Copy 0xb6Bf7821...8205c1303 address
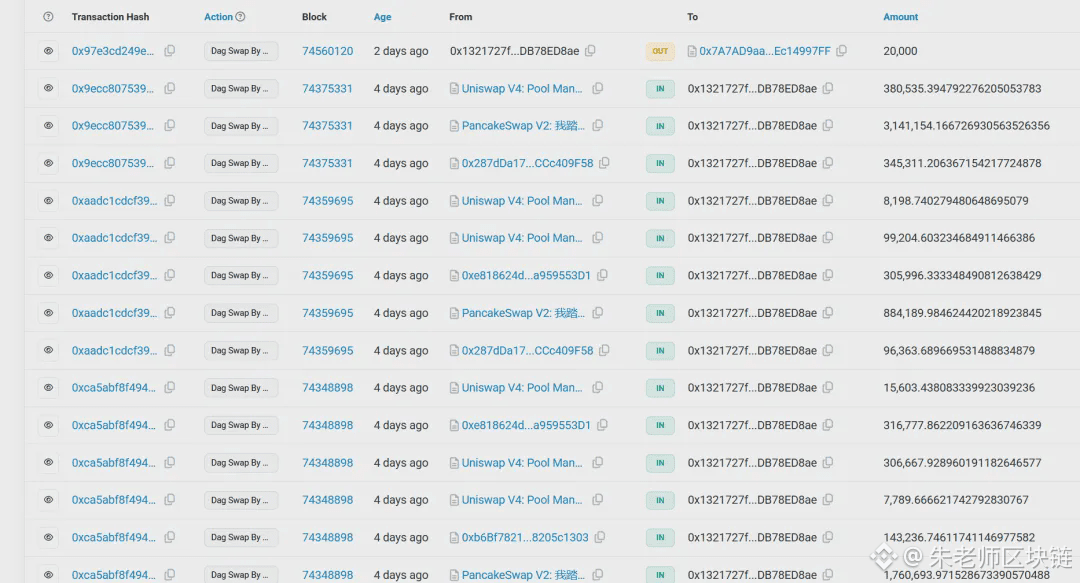Viewport: 1080px width, 583px height. click(x=600, y=537)
